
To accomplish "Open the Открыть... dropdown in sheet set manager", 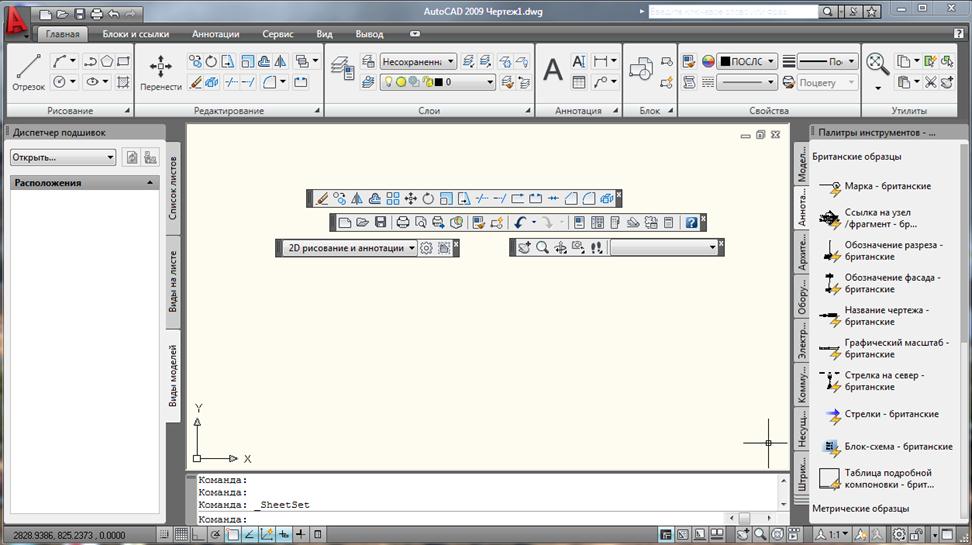I will [x=63, y=157].
